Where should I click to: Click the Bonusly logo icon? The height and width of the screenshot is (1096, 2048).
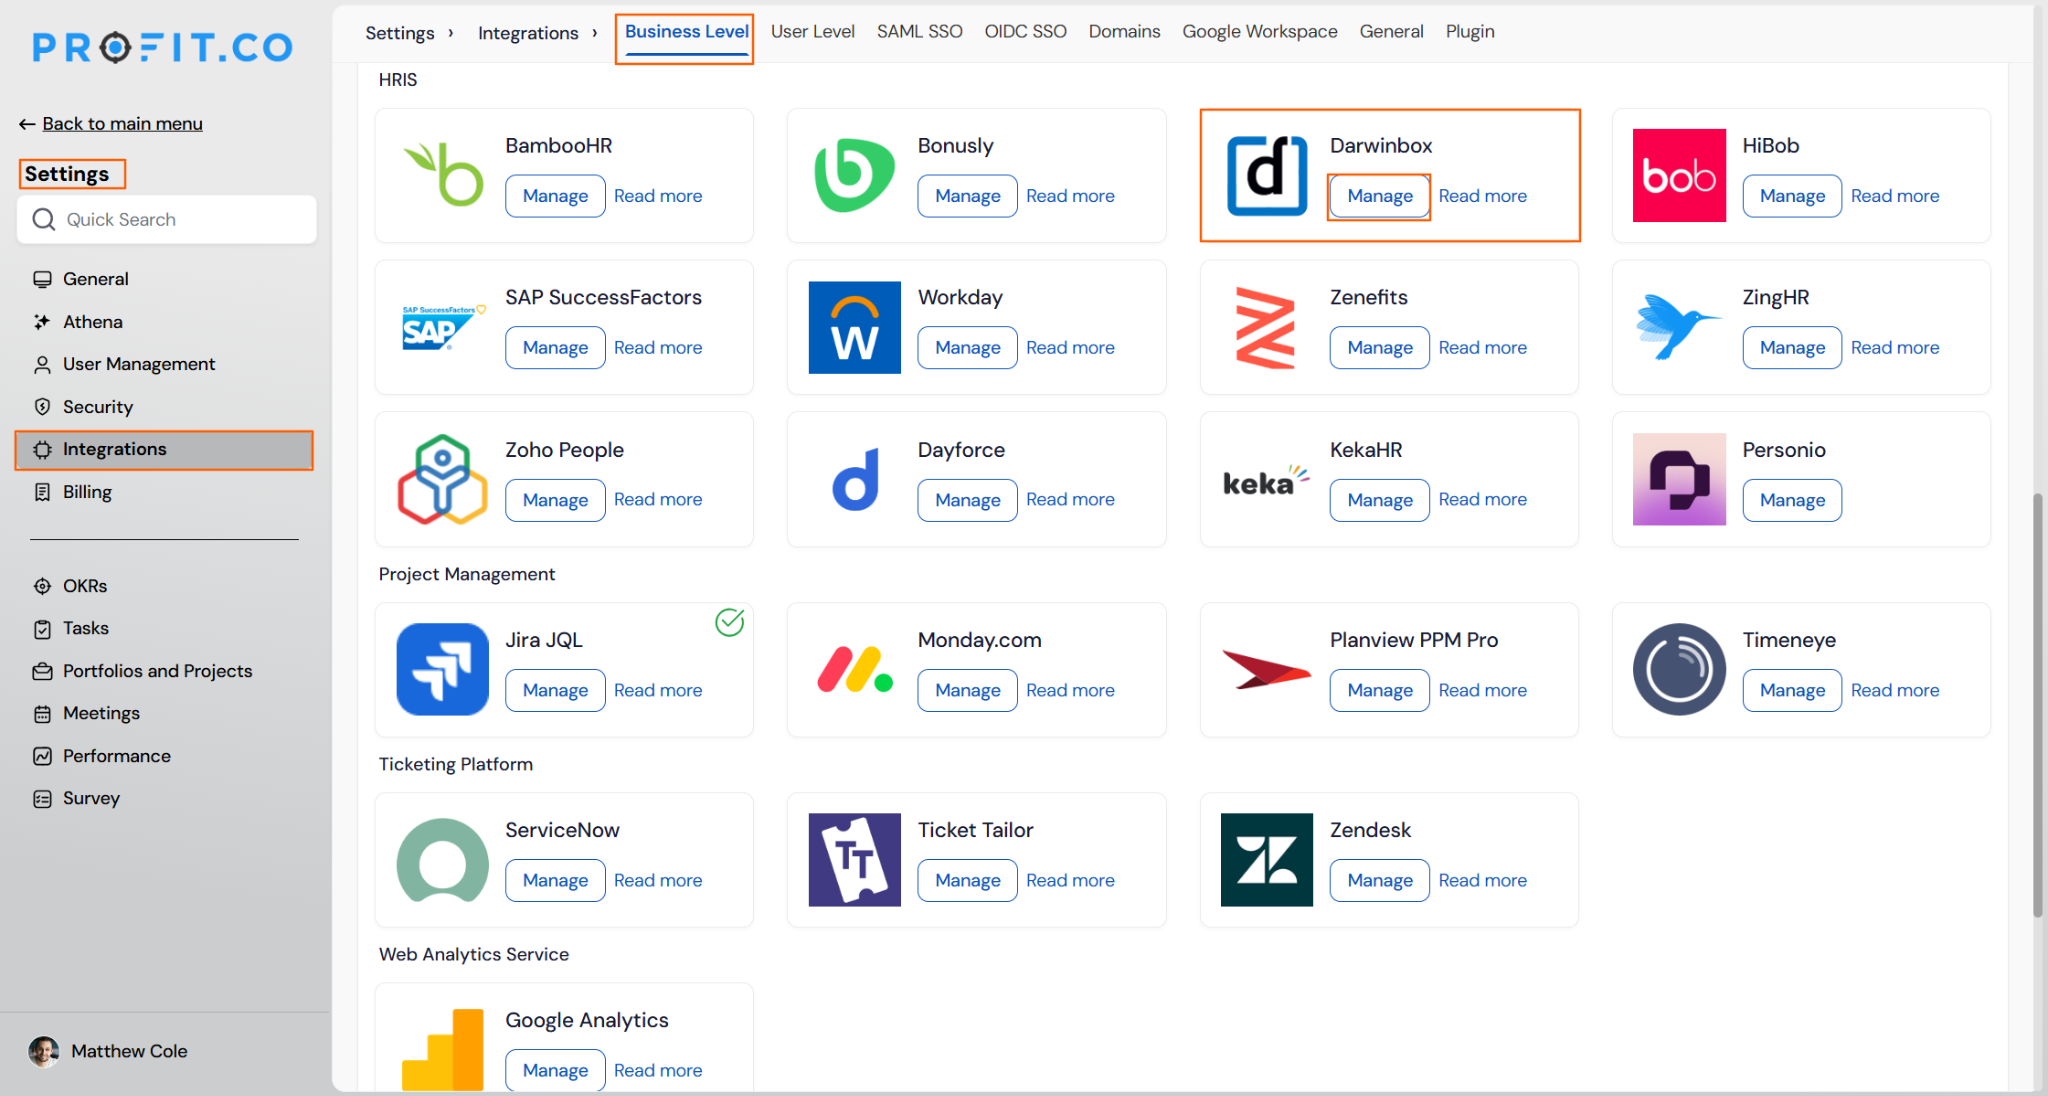coord(854,175)
